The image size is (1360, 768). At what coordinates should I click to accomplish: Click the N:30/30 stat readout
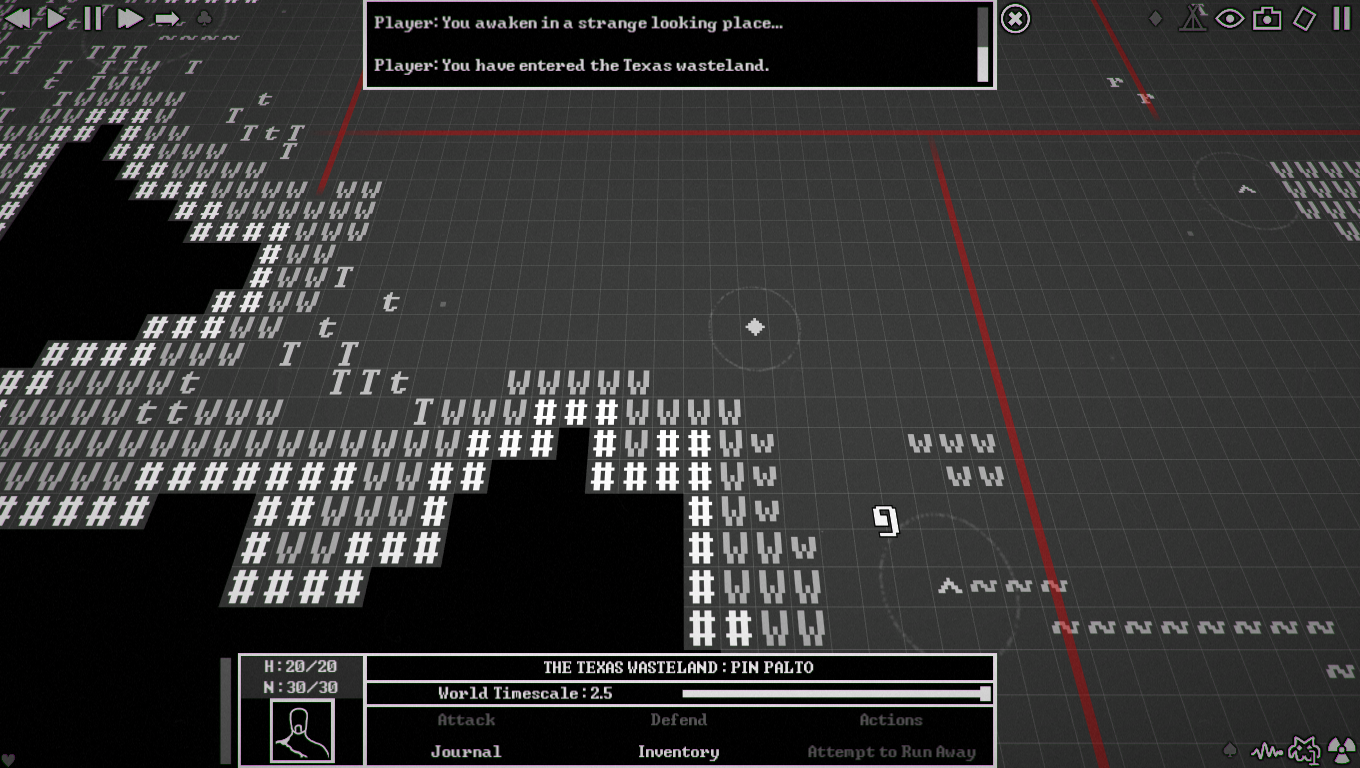click(x=301, y=687)
